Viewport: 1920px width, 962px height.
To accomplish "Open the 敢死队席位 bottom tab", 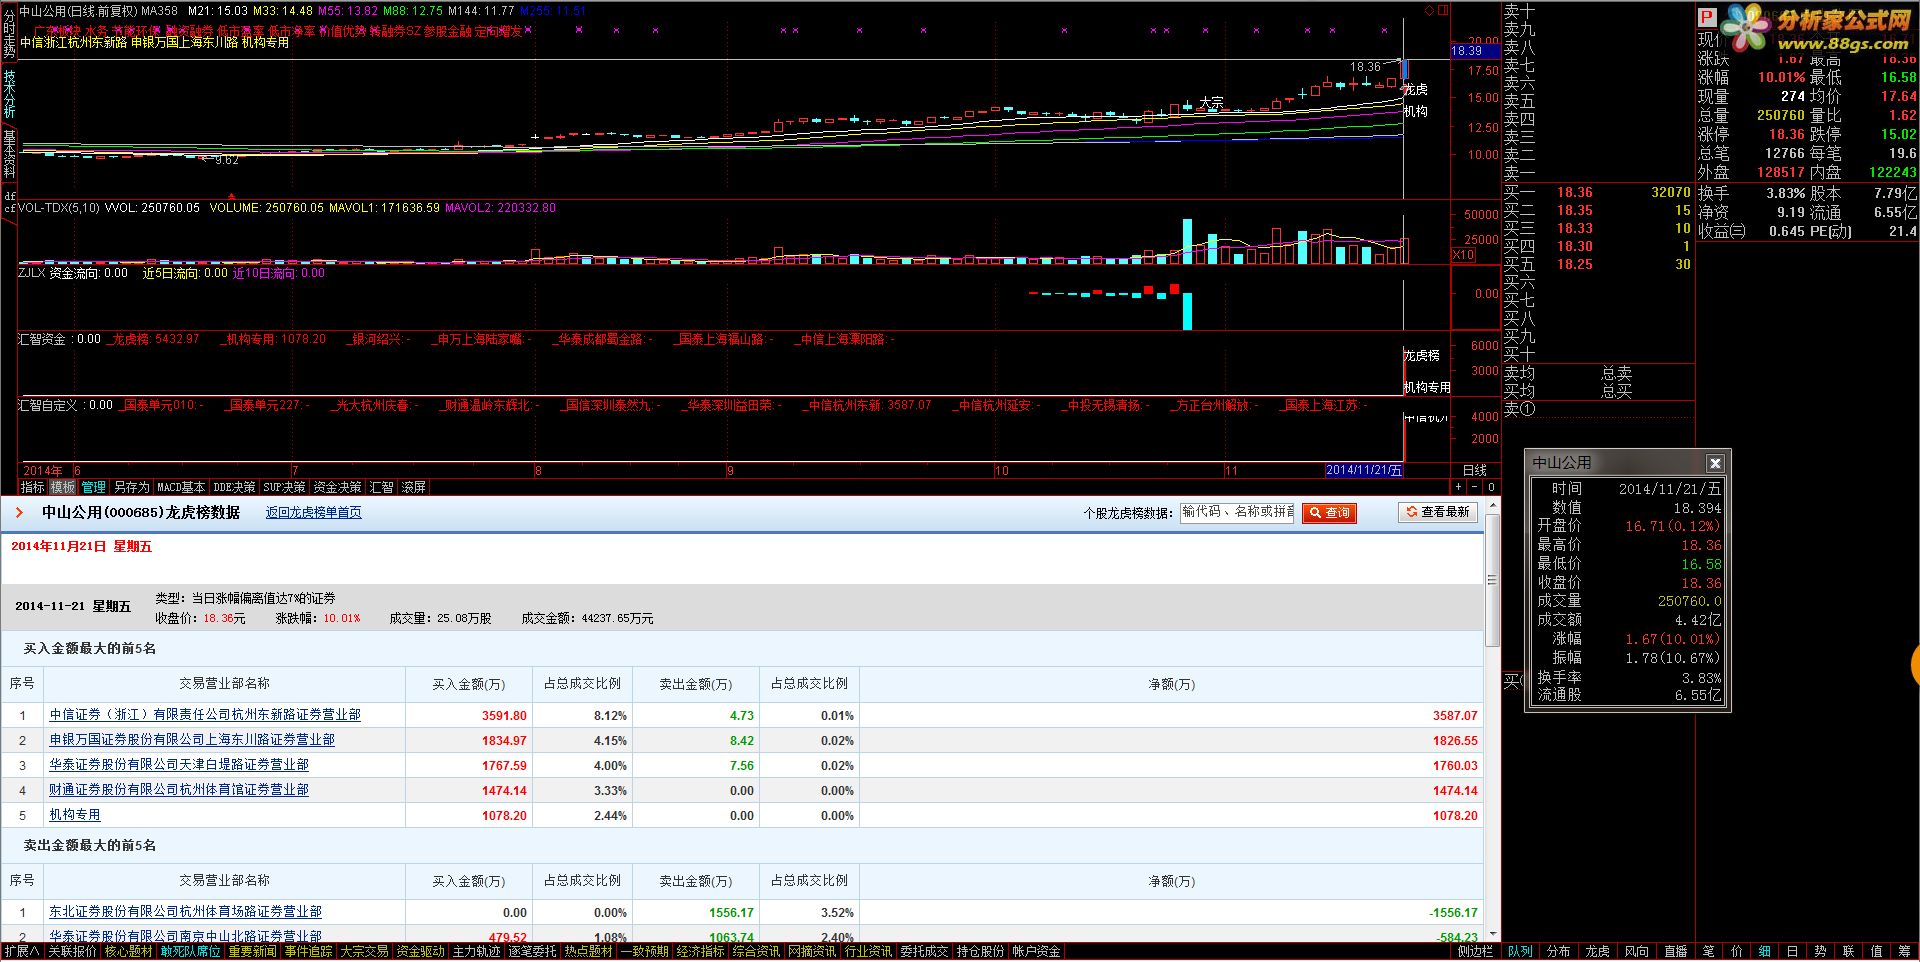I will 190,952.
